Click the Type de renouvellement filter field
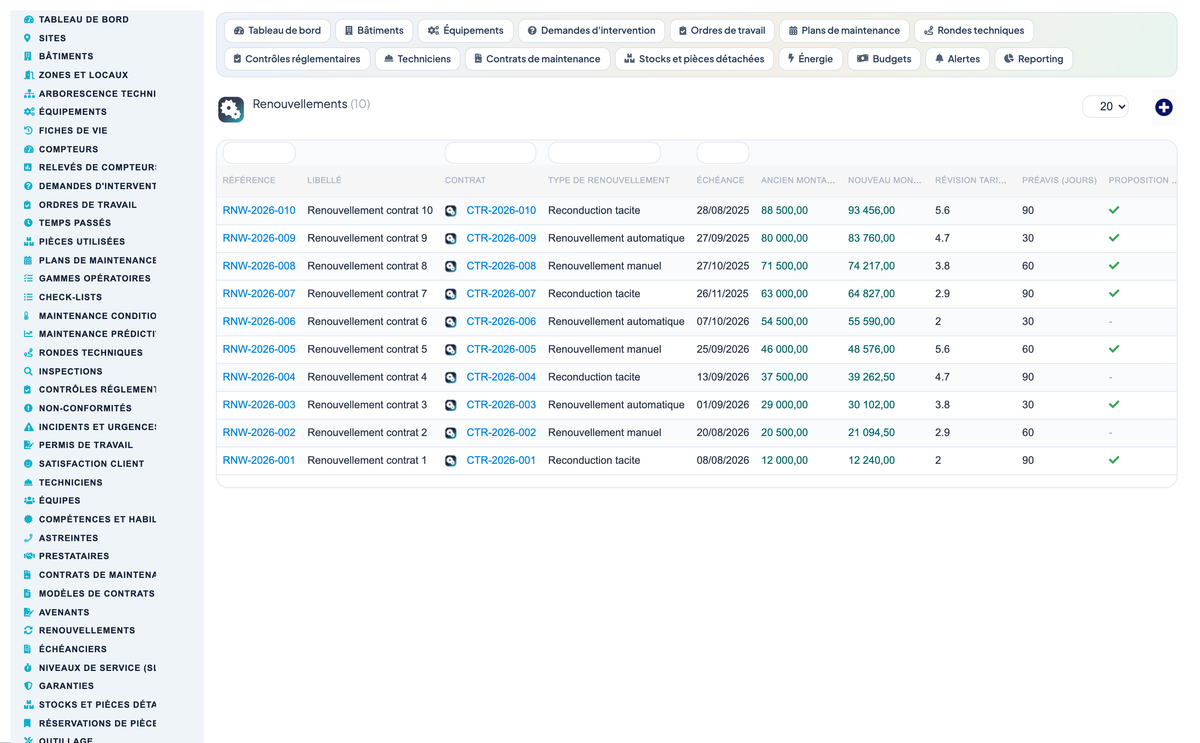The height and width of the screenshot is (743, 1200). [604, 153]
